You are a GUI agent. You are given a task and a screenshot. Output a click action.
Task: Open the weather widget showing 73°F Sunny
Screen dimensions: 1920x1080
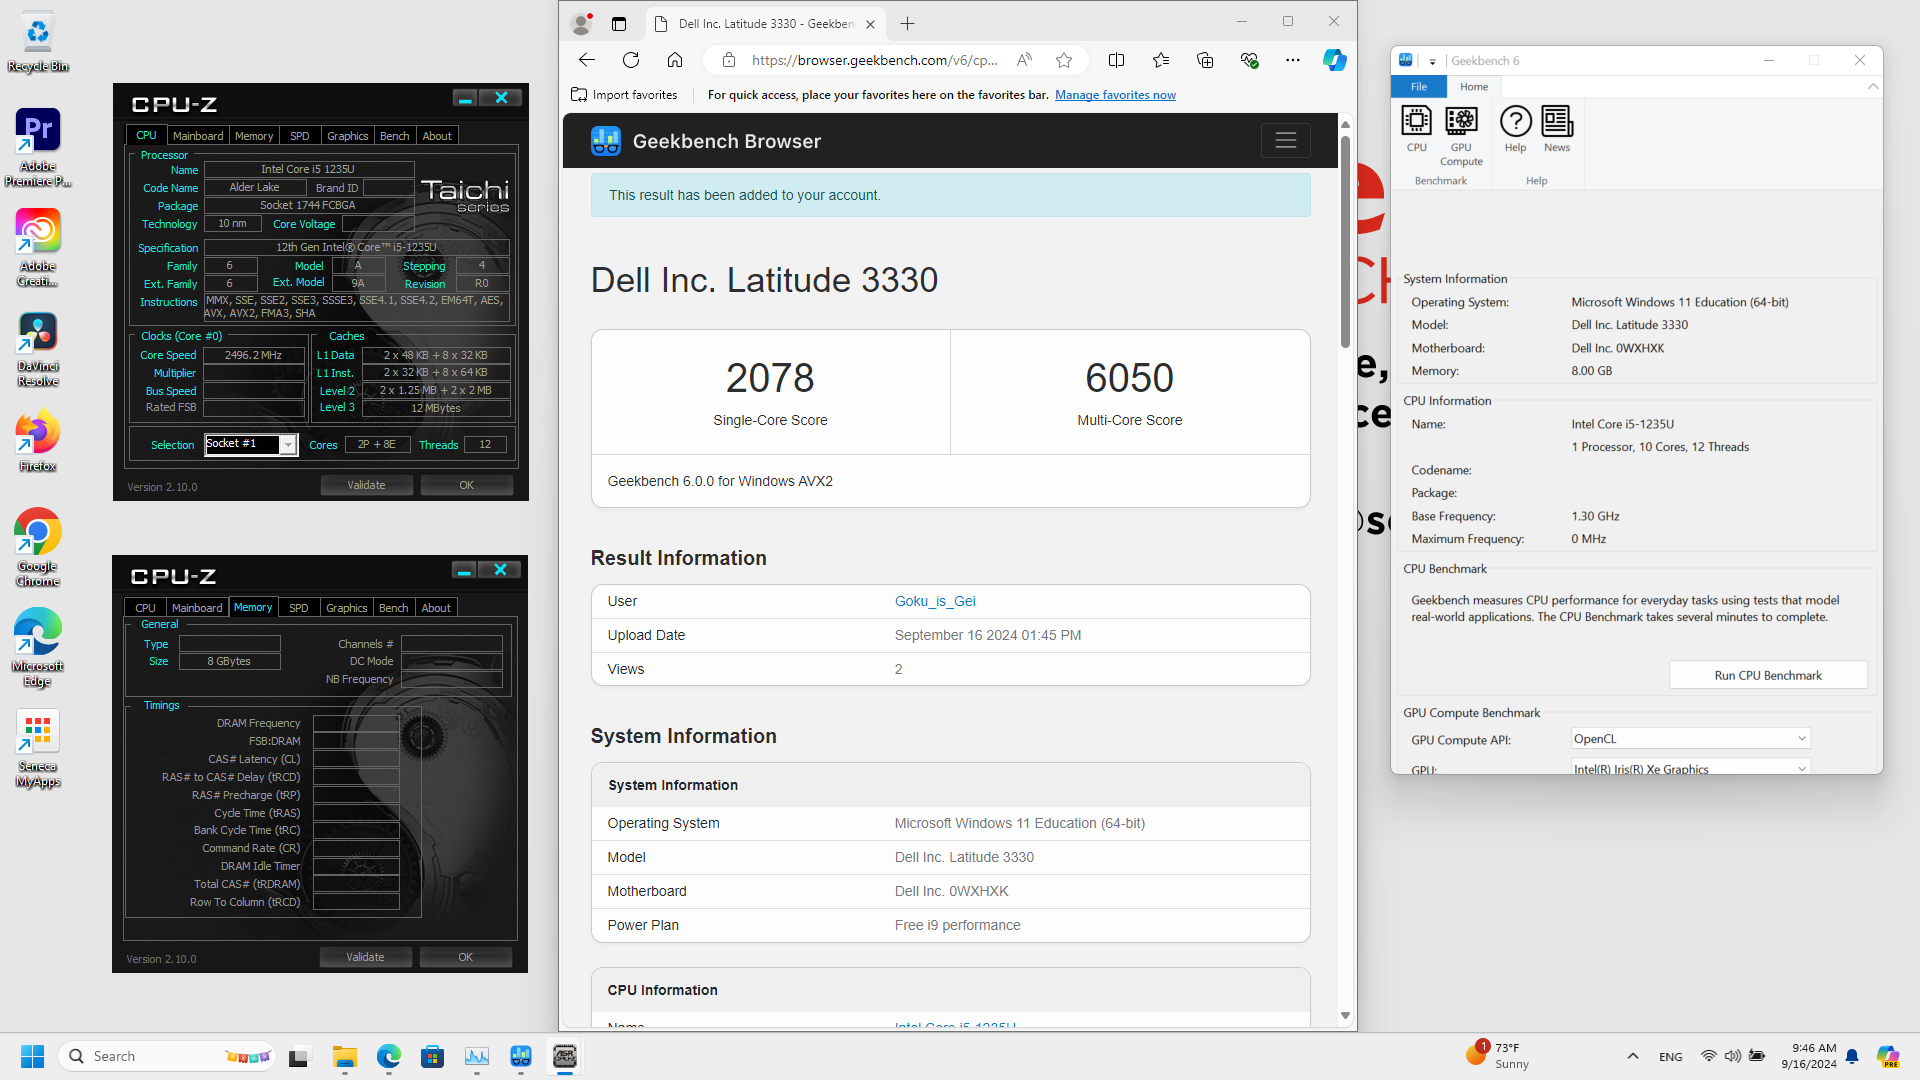coord(1499,1055)
